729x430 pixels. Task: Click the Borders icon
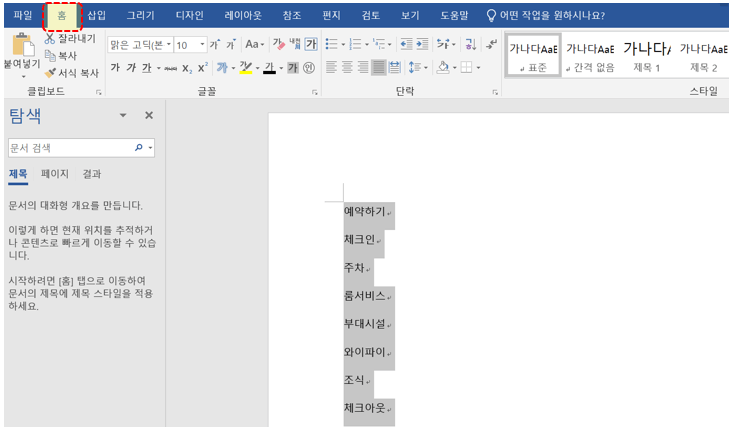[x=466, y=68]
